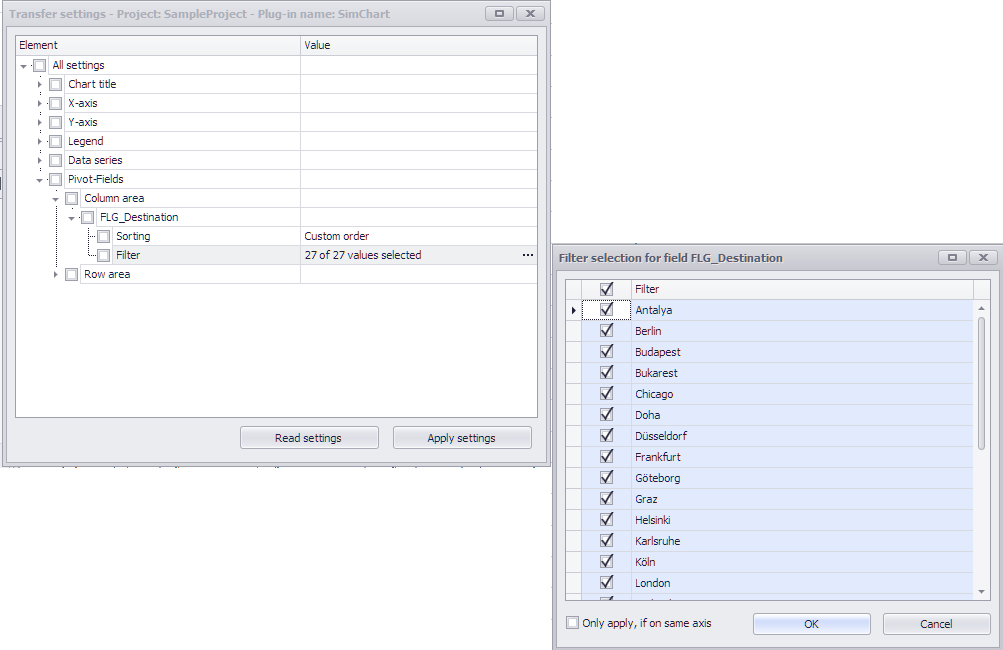1003x650 pixels.
Task: Uncheck the Doha filter value
Action: click(x=606, y=415)
